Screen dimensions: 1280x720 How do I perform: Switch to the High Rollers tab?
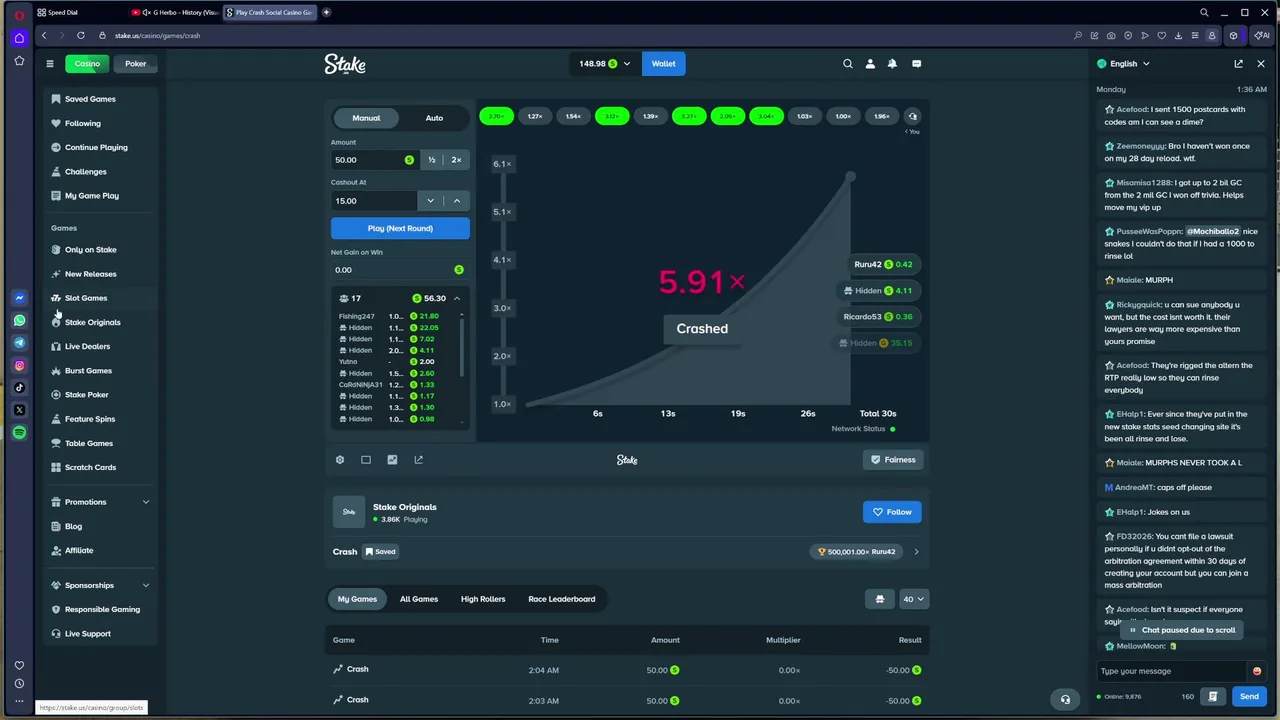pos(483,599)
